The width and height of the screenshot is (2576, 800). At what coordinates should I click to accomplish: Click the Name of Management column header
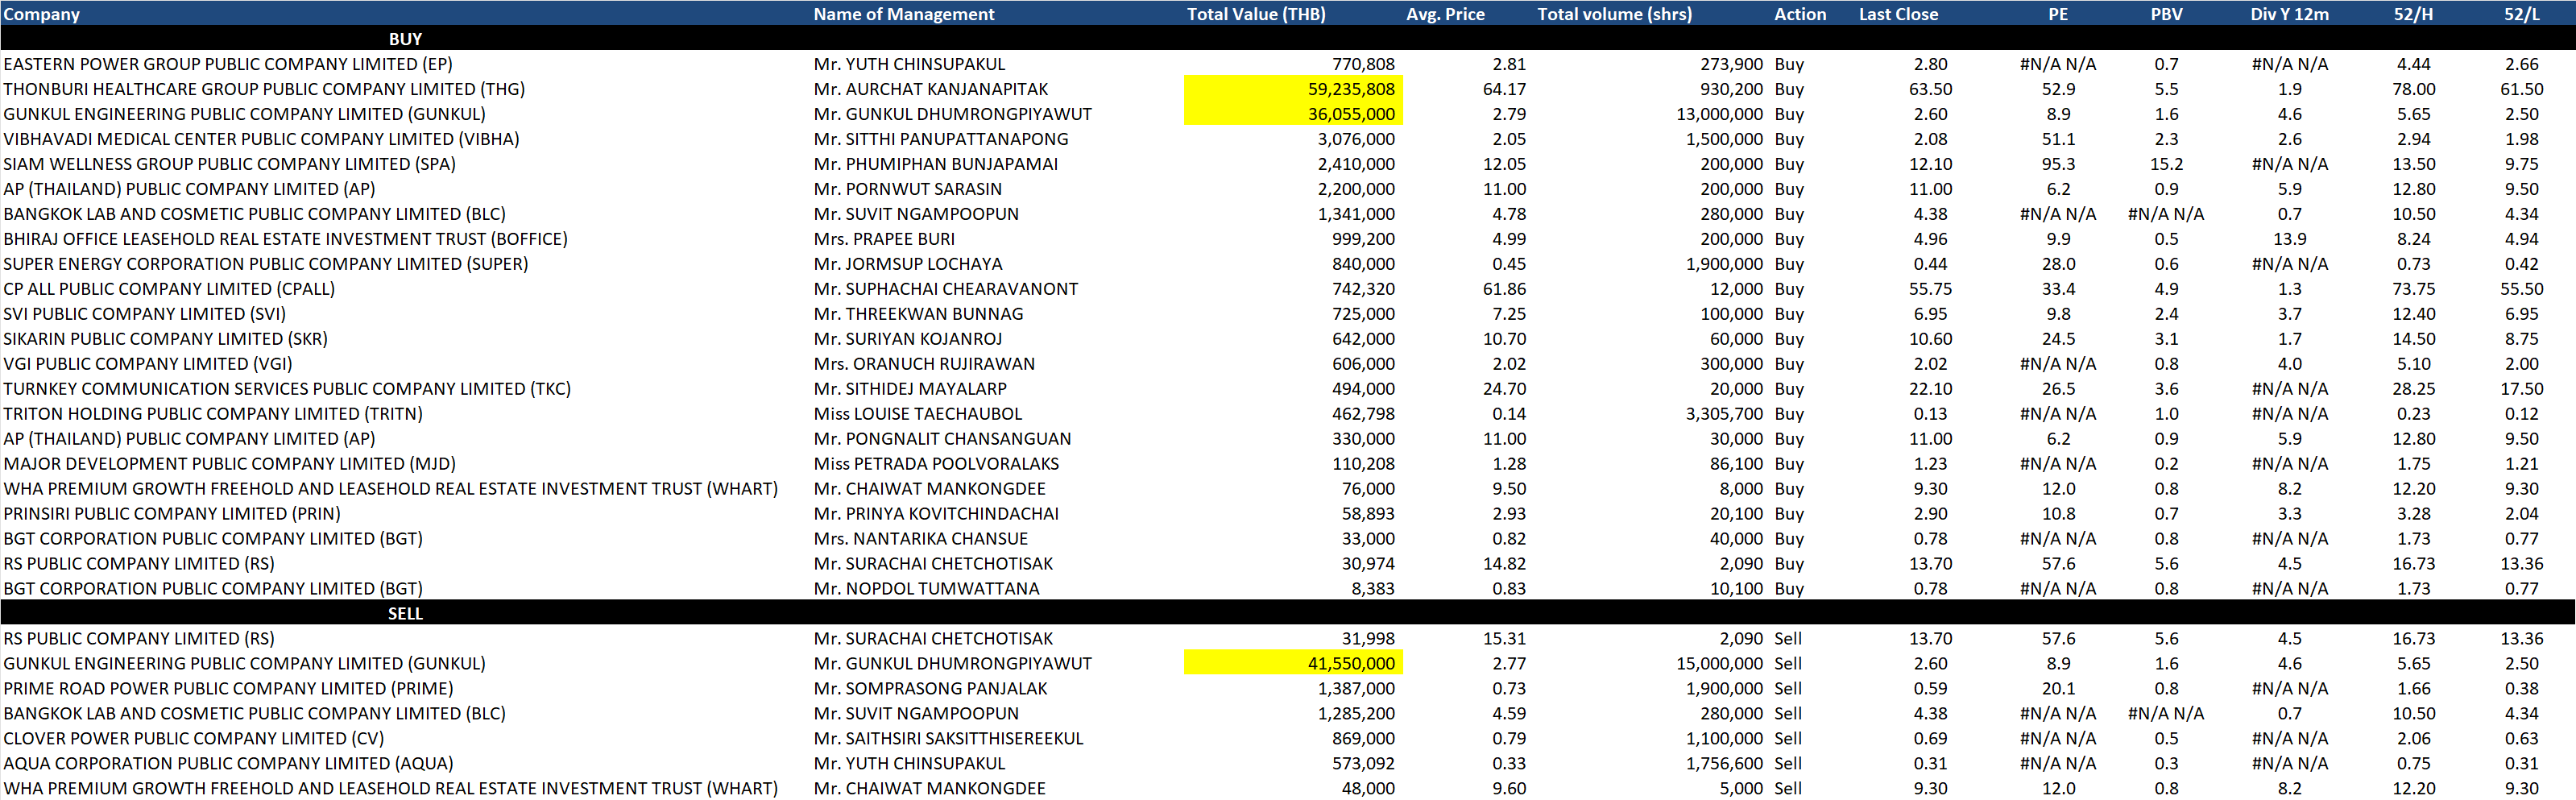903,14
